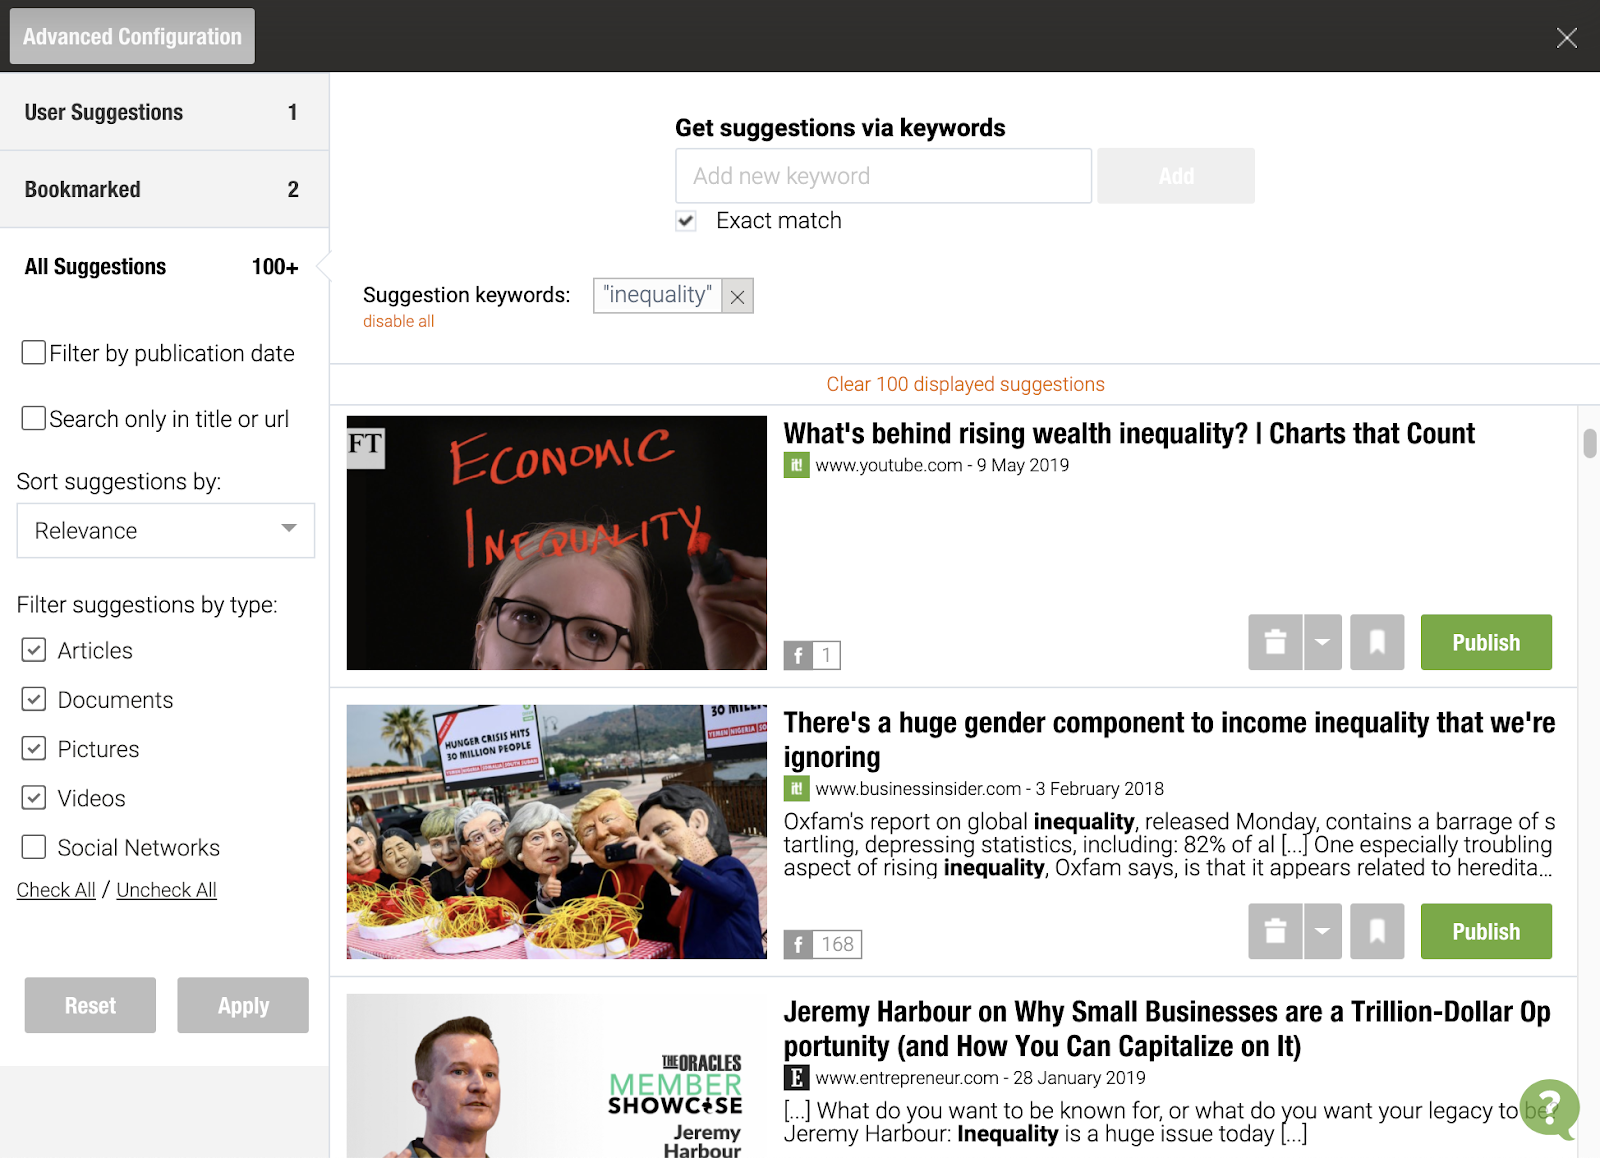Delete the 'Charts that Count' suggestion with trash icon

(1275, 642)
